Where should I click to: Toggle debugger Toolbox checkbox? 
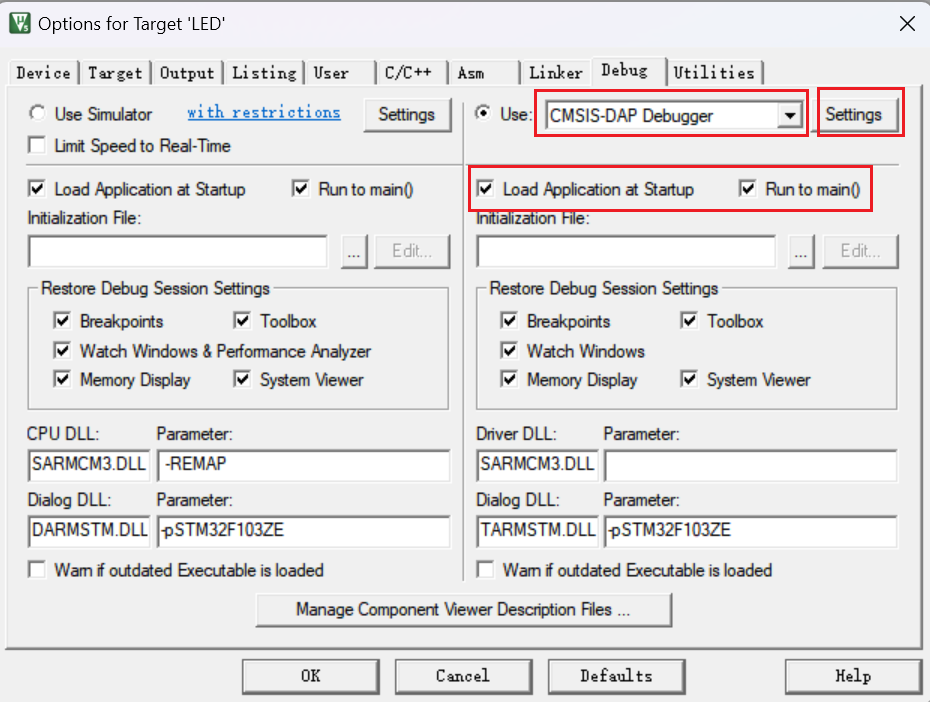click(x=689, y=321)
